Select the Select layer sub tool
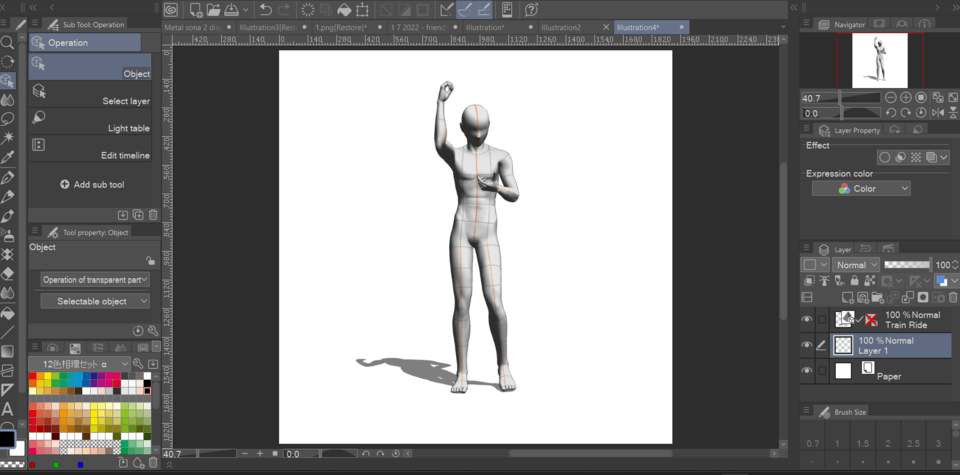The height and width of the screenshot is (475, 960). point(90,94)
